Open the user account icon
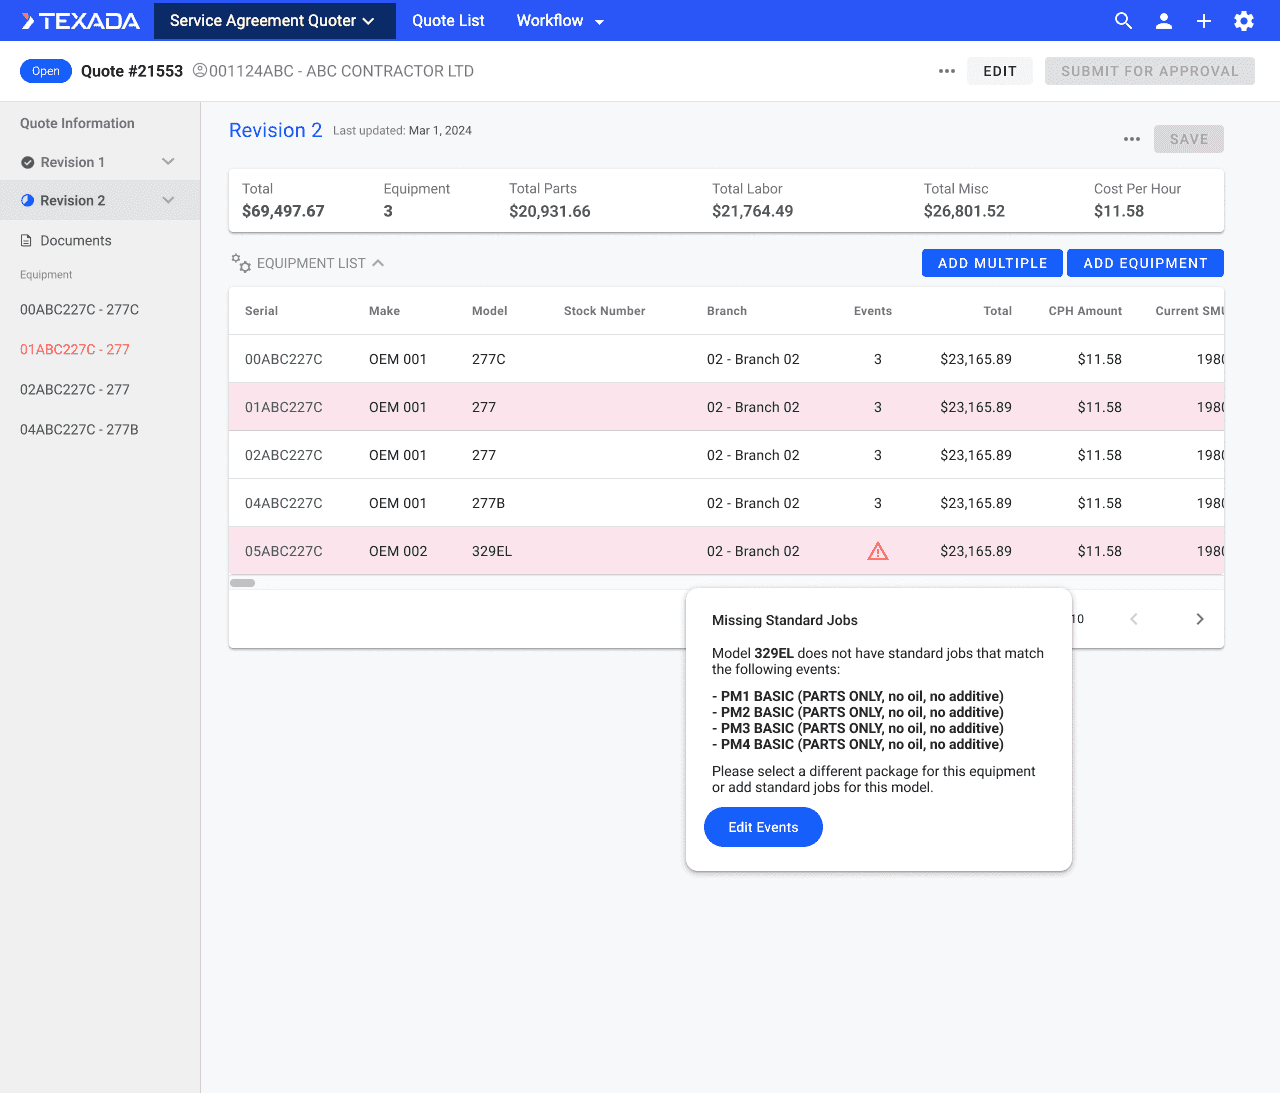Image resolution: width=1280 pixels, height=1093 pixels. [x=1164, y=21]
